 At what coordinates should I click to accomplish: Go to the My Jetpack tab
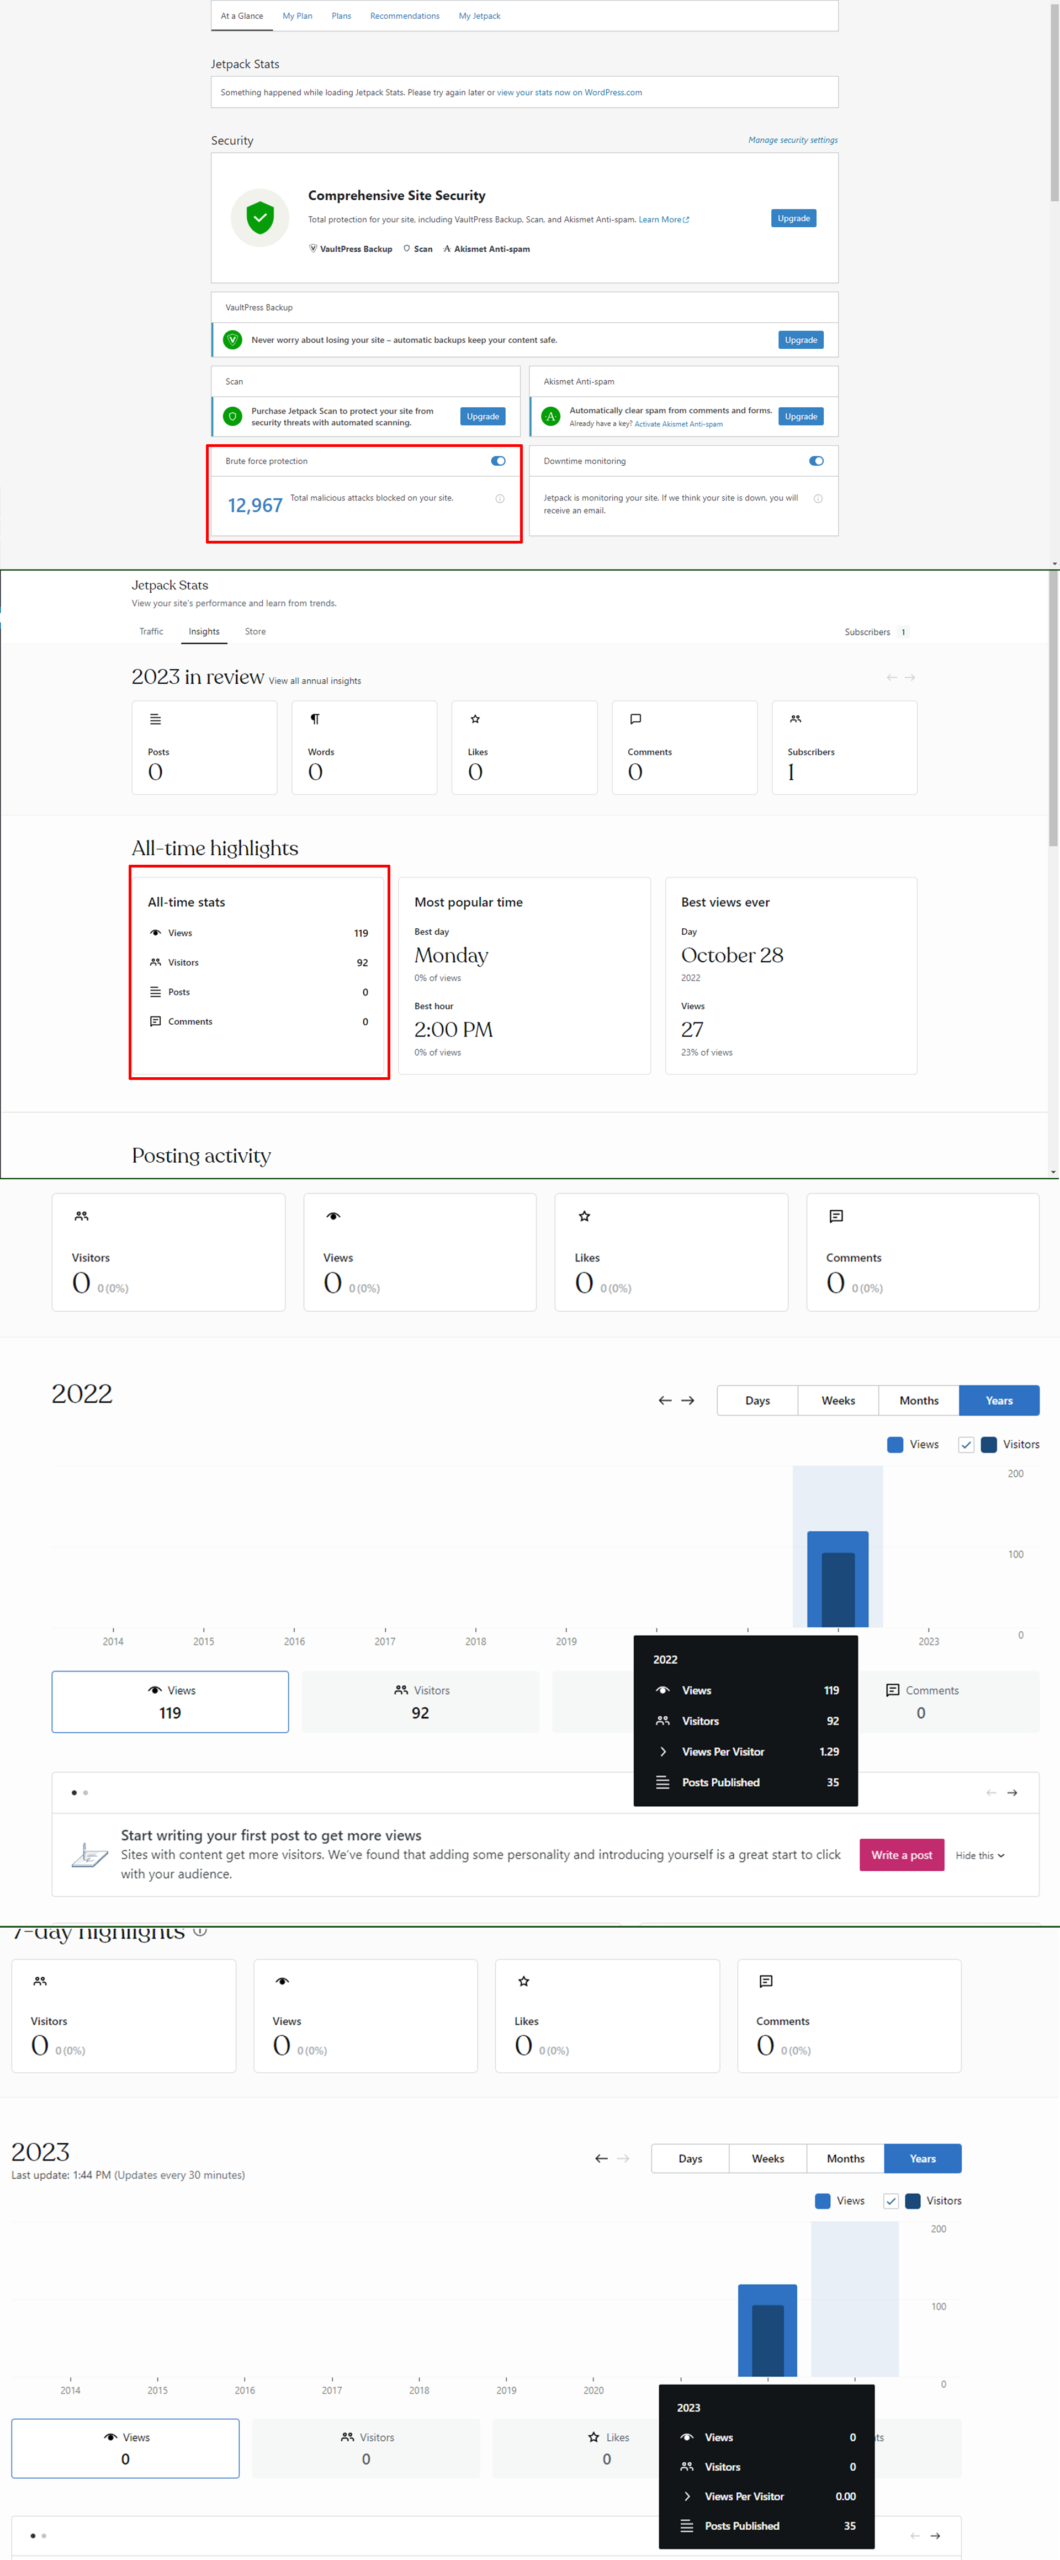pos(479,16)
